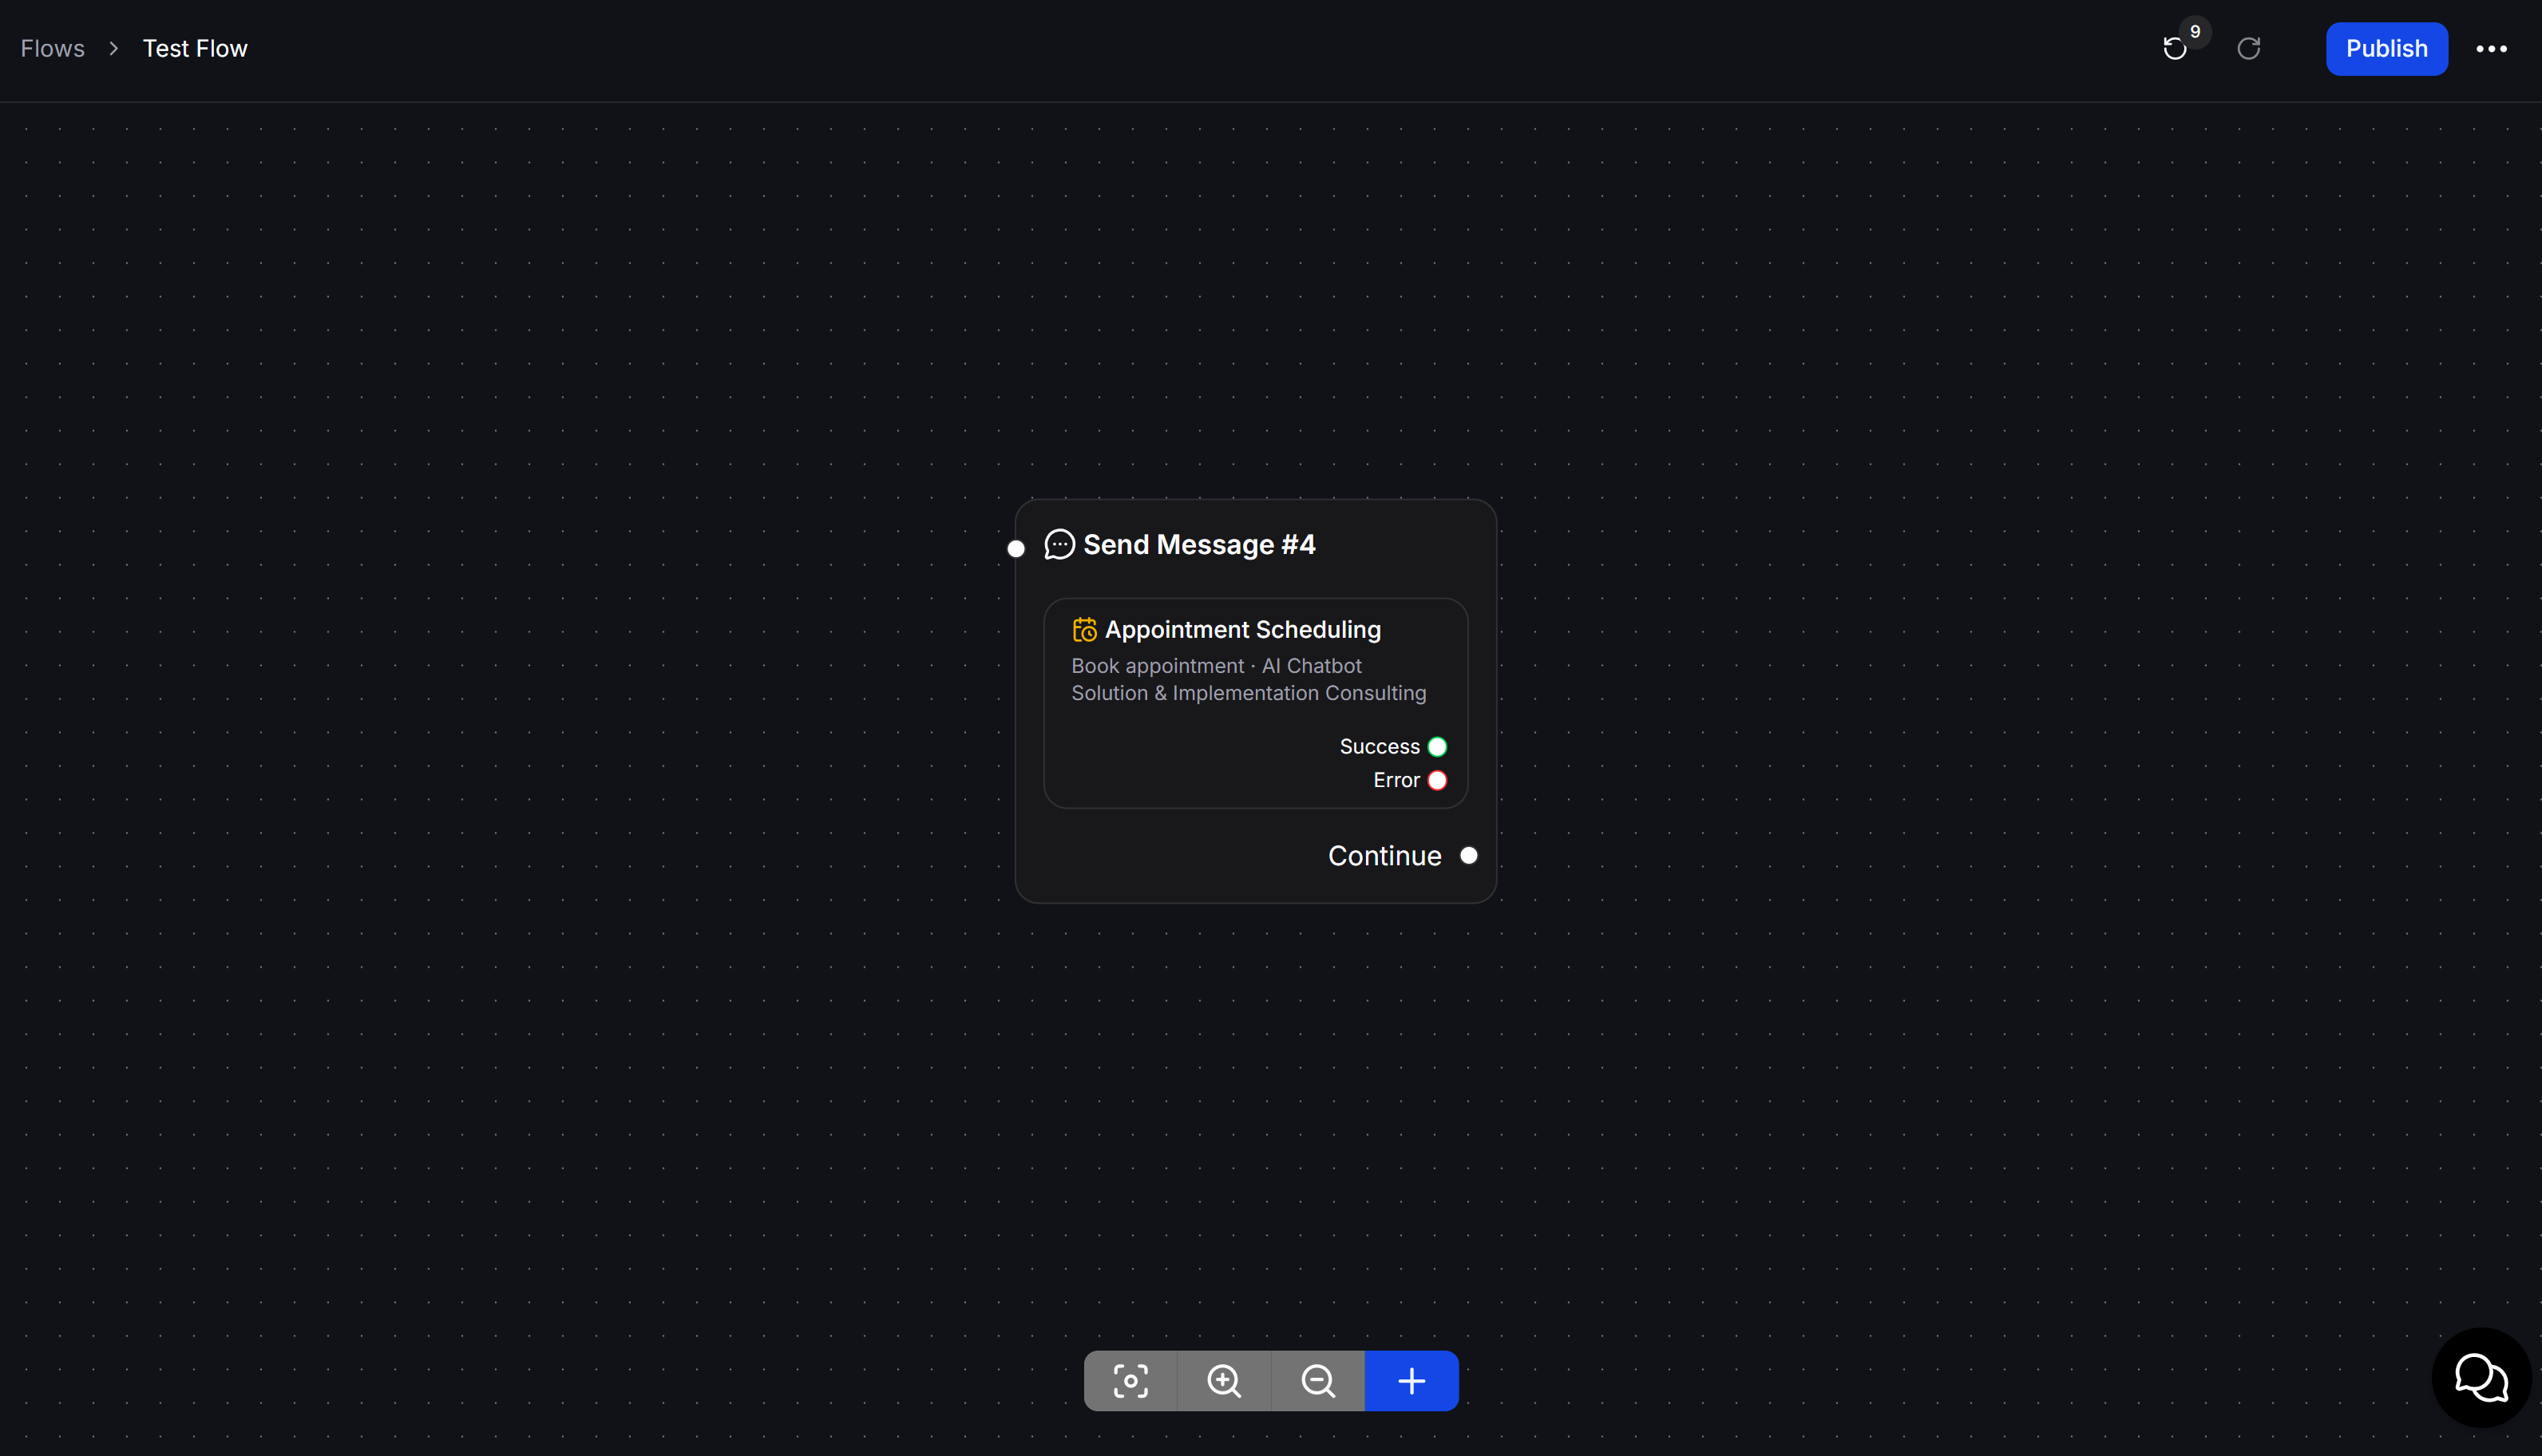Click the input connector of Send Message #4
2542x1456 pixels.
[x=1016, y=548]
